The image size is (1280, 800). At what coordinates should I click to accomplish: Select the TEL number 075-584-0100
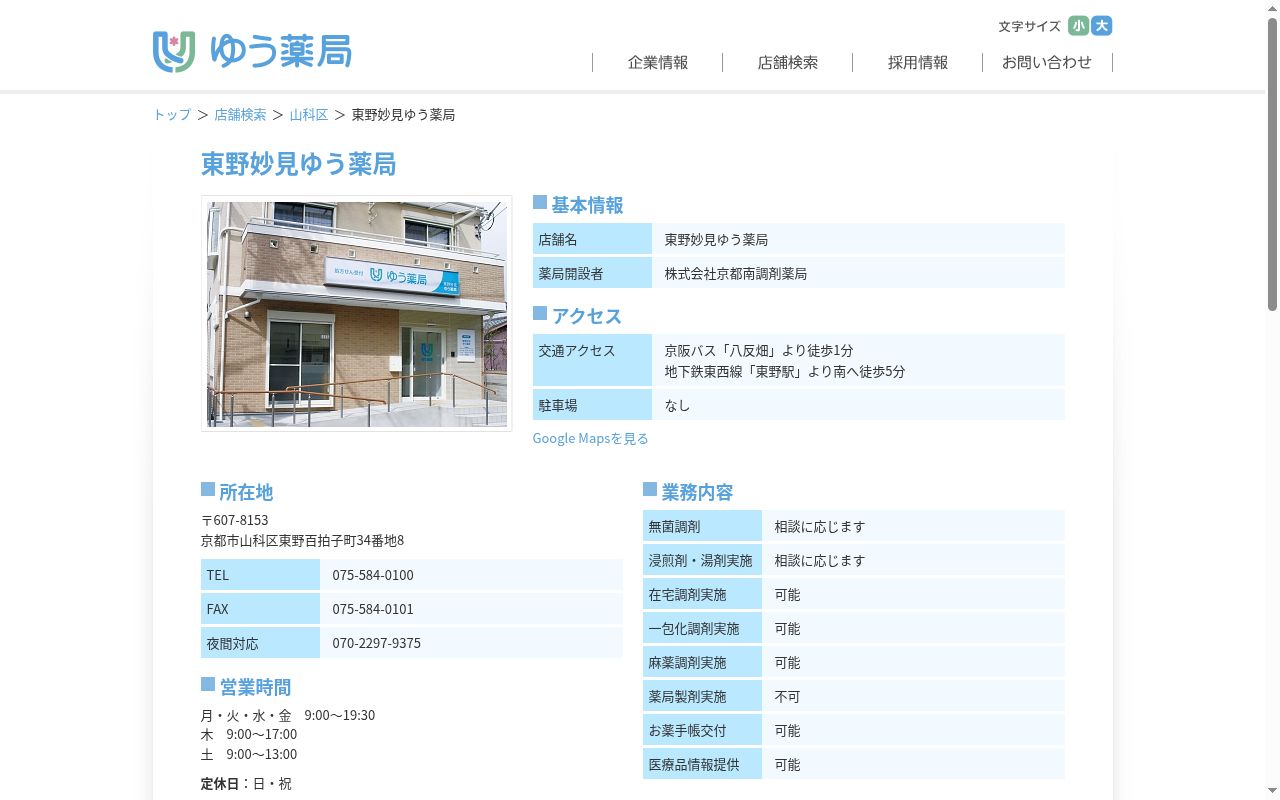(373, 575)
